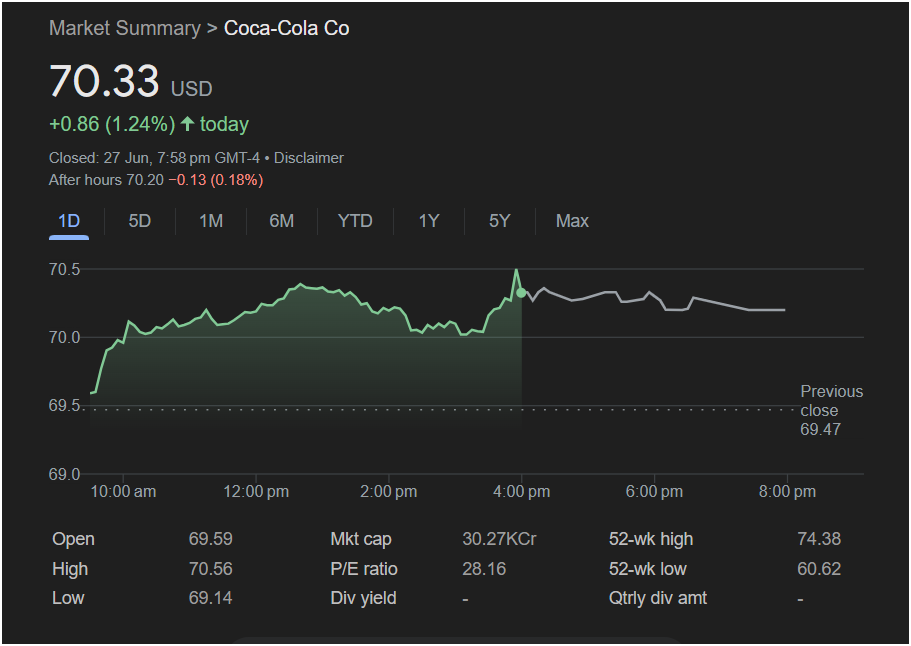Click the Closed: 27 Jun timestamp text
911x646 pixels.
155,158
